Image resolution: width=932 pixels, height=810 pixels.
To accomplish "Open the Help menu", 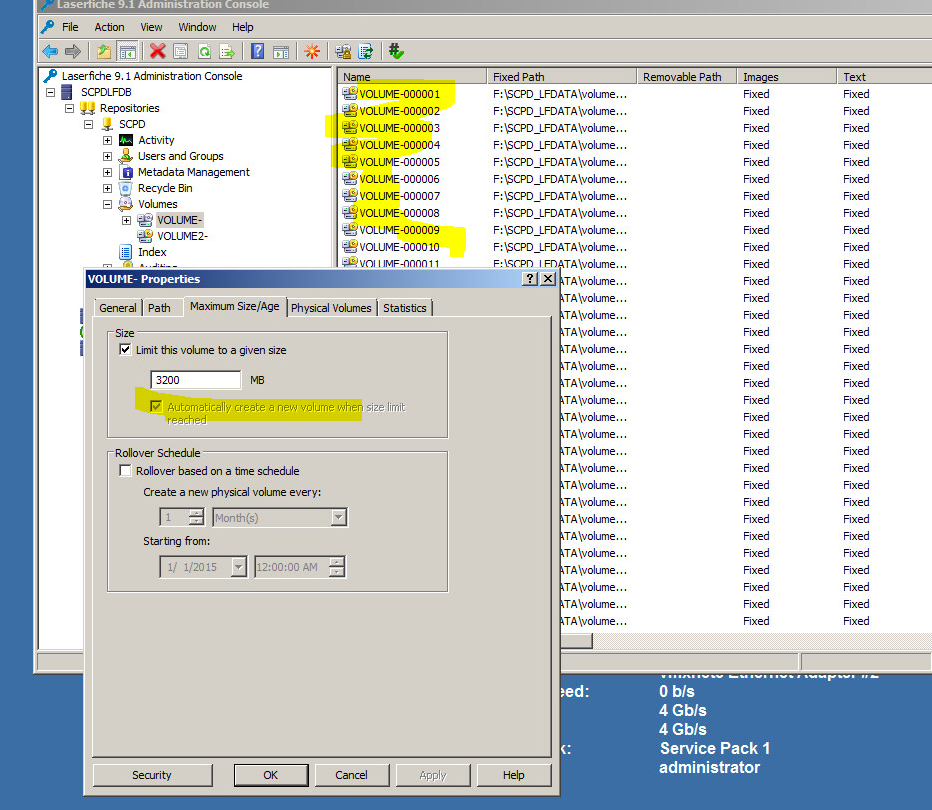I will point(243,27).
